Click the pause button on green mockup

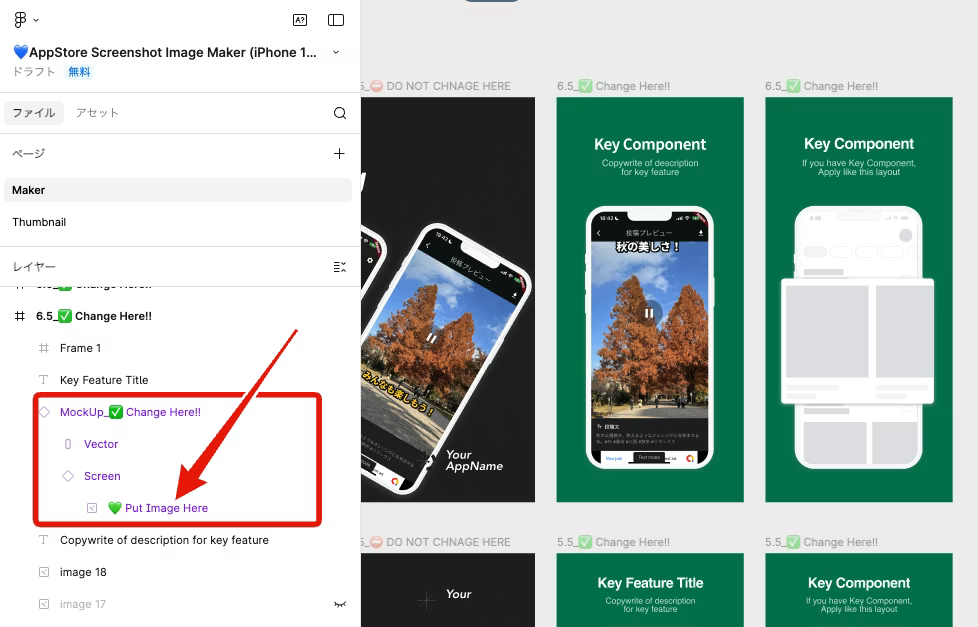click(x=649, y=313)
